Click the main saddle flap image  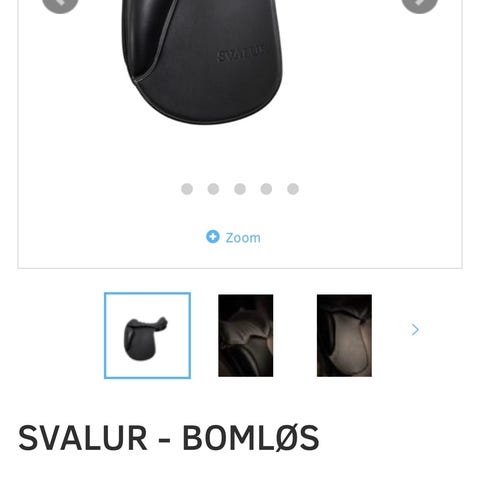[x=202, y=62]
